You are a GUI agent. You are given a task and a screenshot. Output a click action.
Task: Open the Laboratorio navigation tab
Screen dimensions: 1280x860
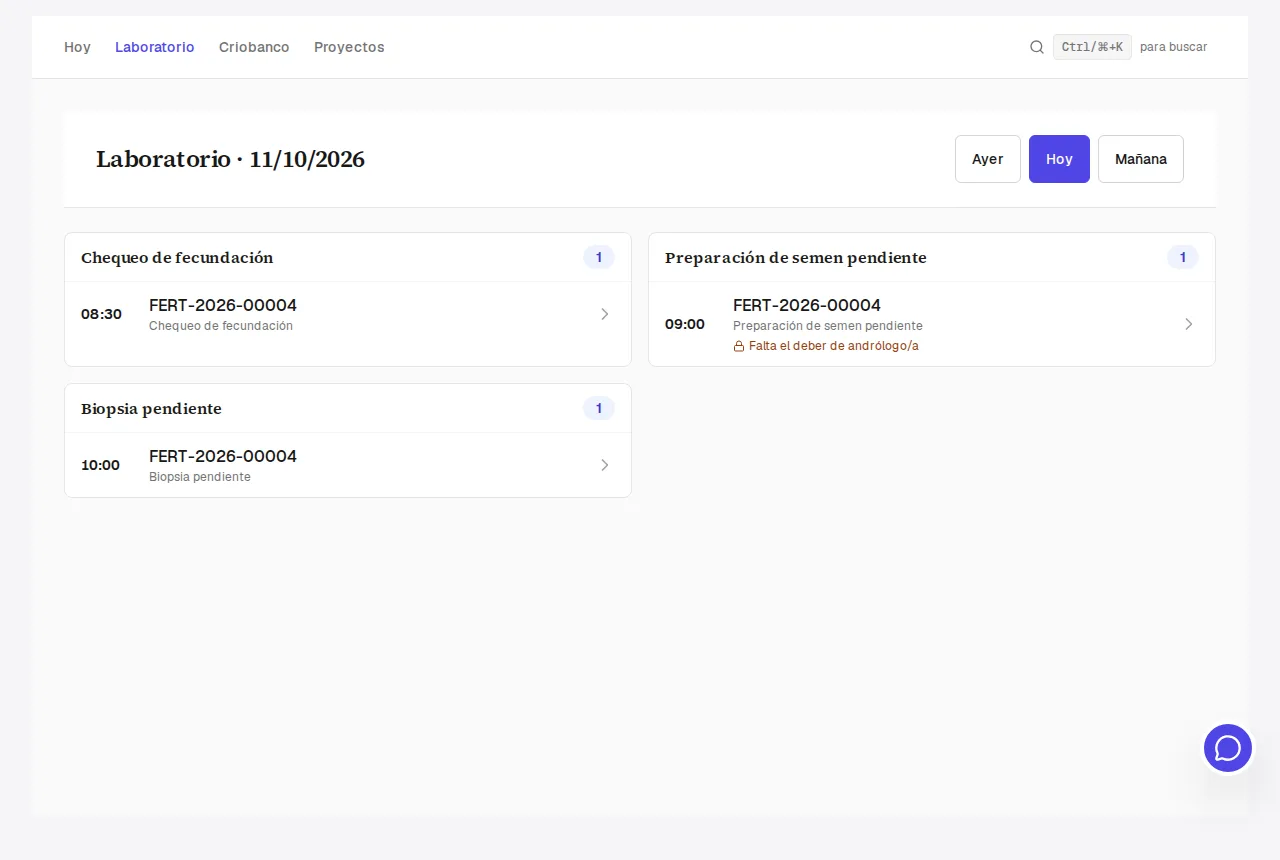point(155,47)
